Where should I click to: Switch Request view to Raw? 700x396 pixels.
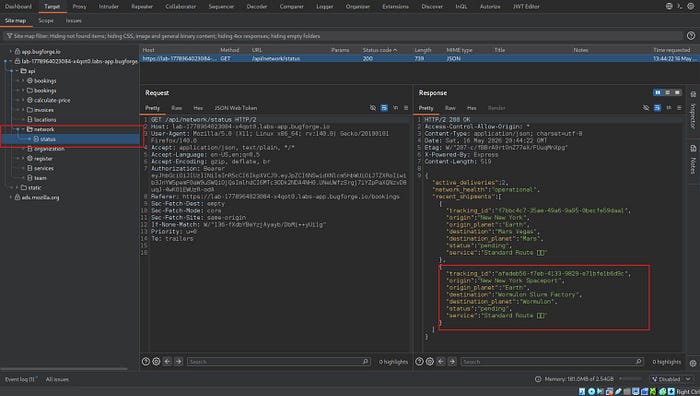pyautogui.click(x=176, y=108)
